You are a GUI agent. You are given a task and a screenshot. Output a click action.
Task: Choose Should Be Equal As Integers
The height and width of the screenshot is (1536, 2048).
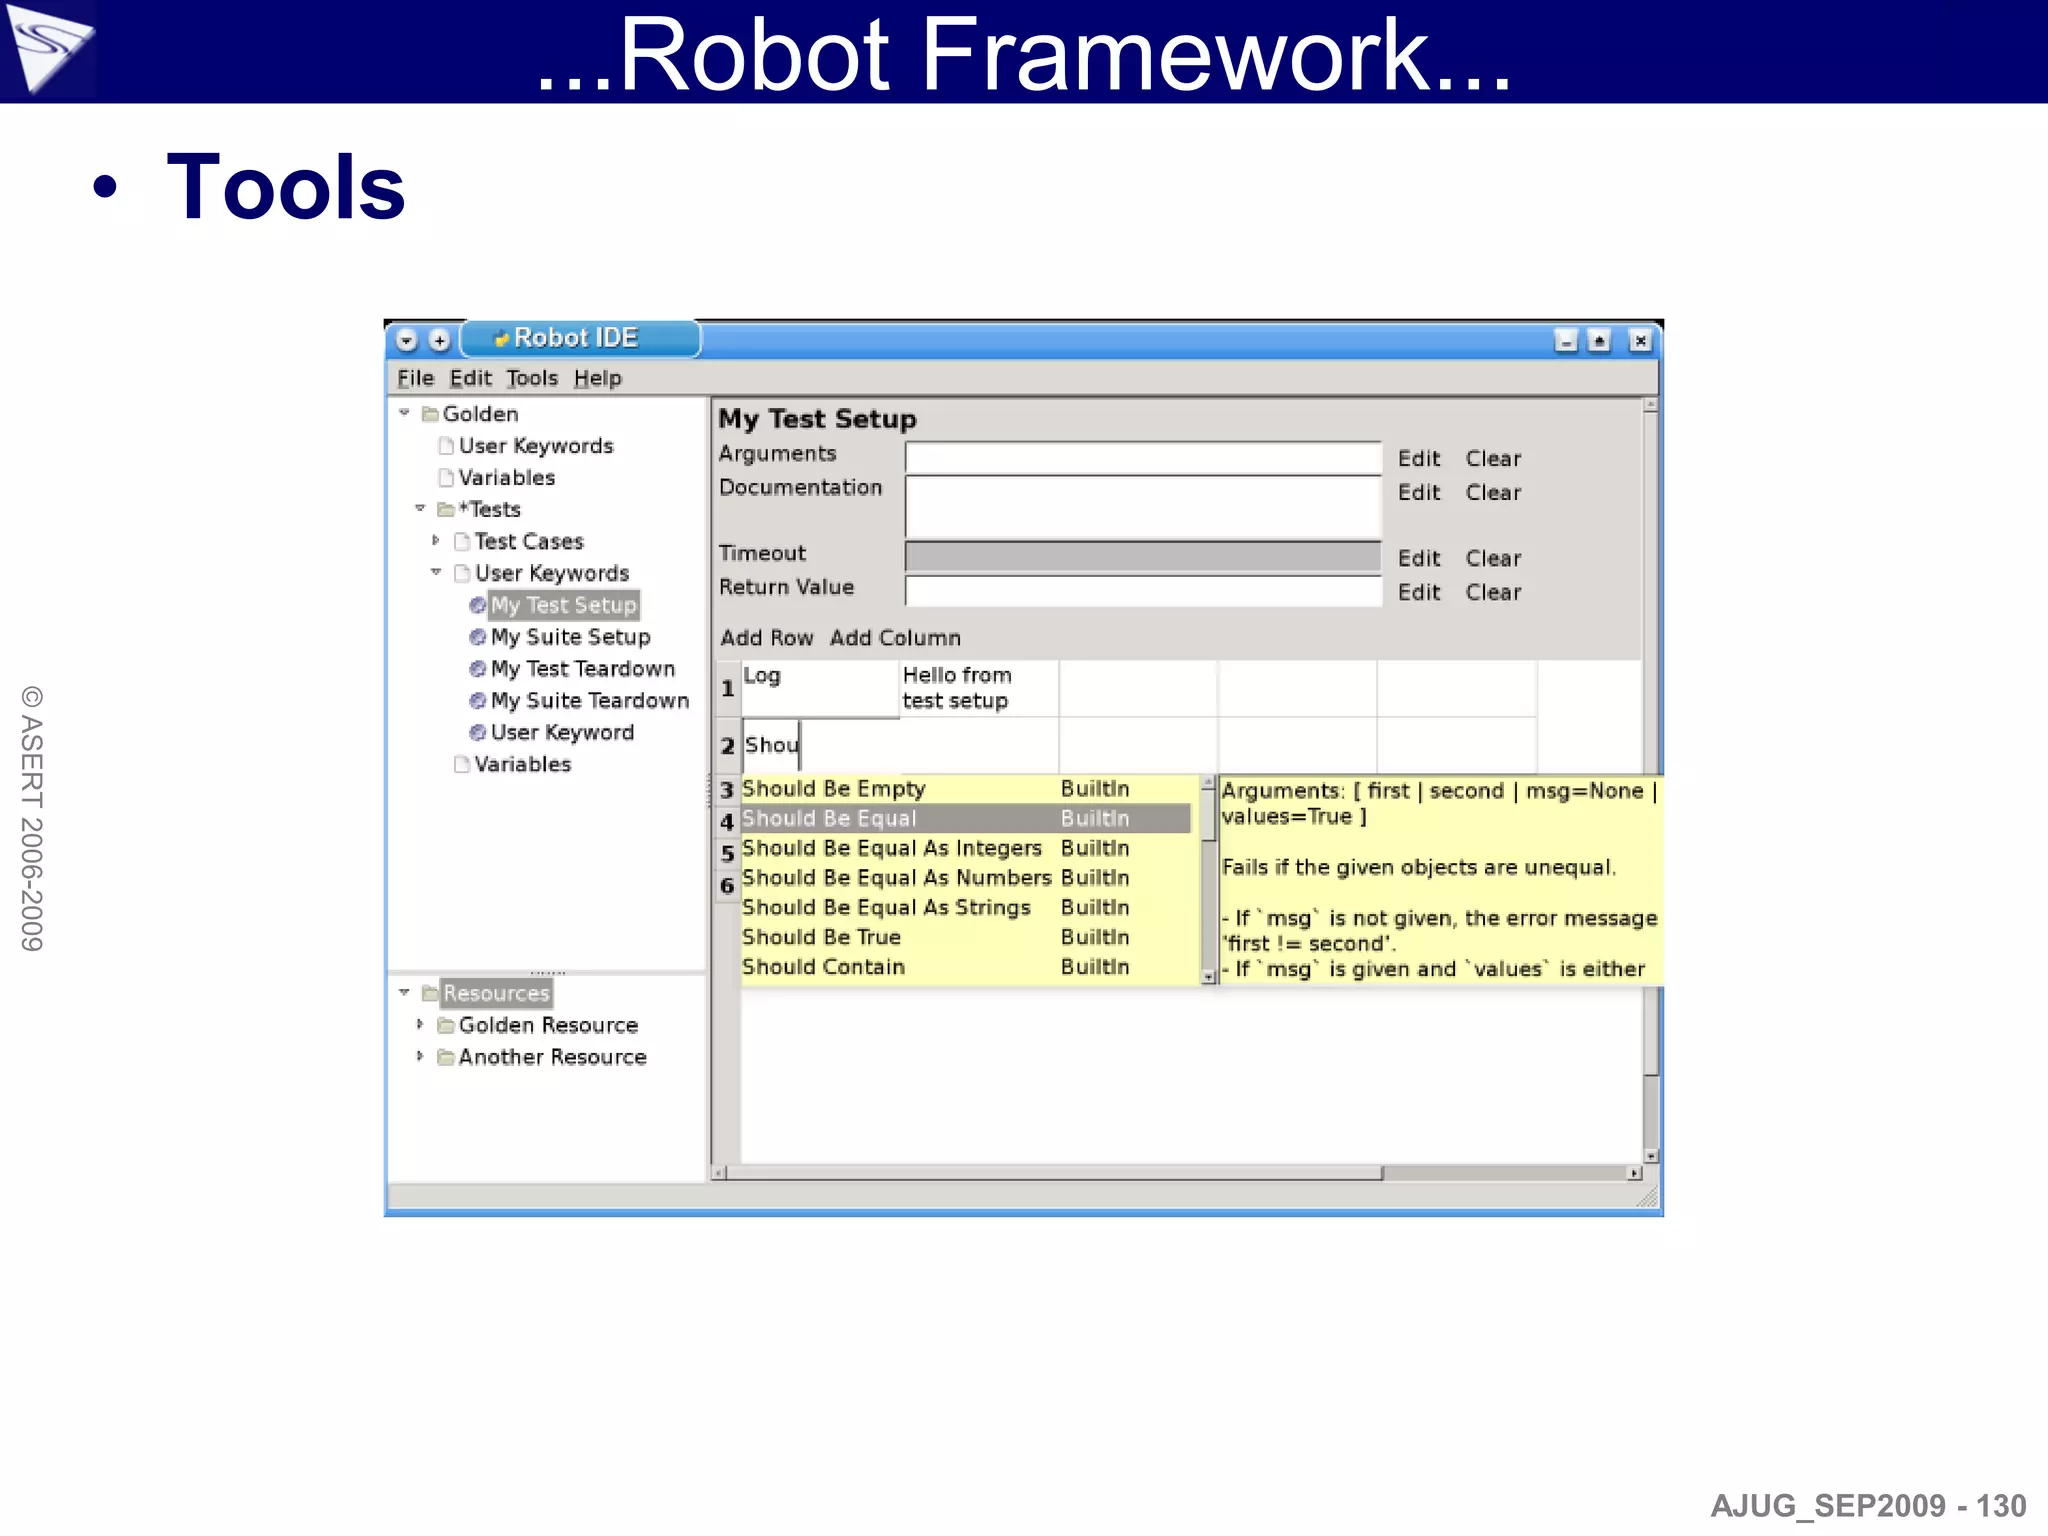point(966,848)
